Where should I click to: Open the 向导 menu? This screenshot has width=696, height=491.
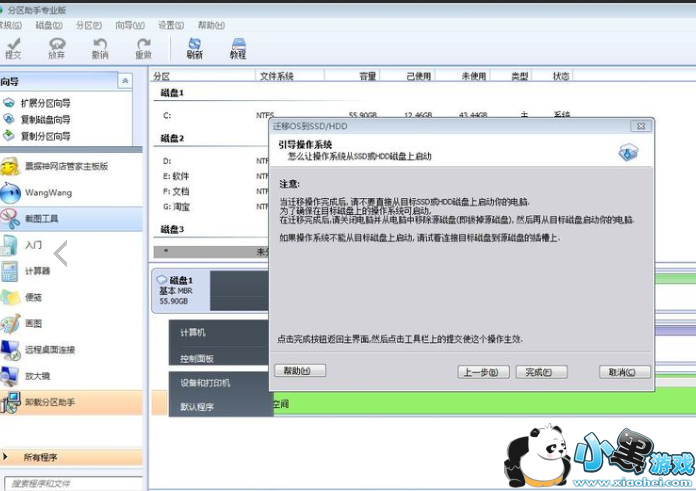click(130, 25)
